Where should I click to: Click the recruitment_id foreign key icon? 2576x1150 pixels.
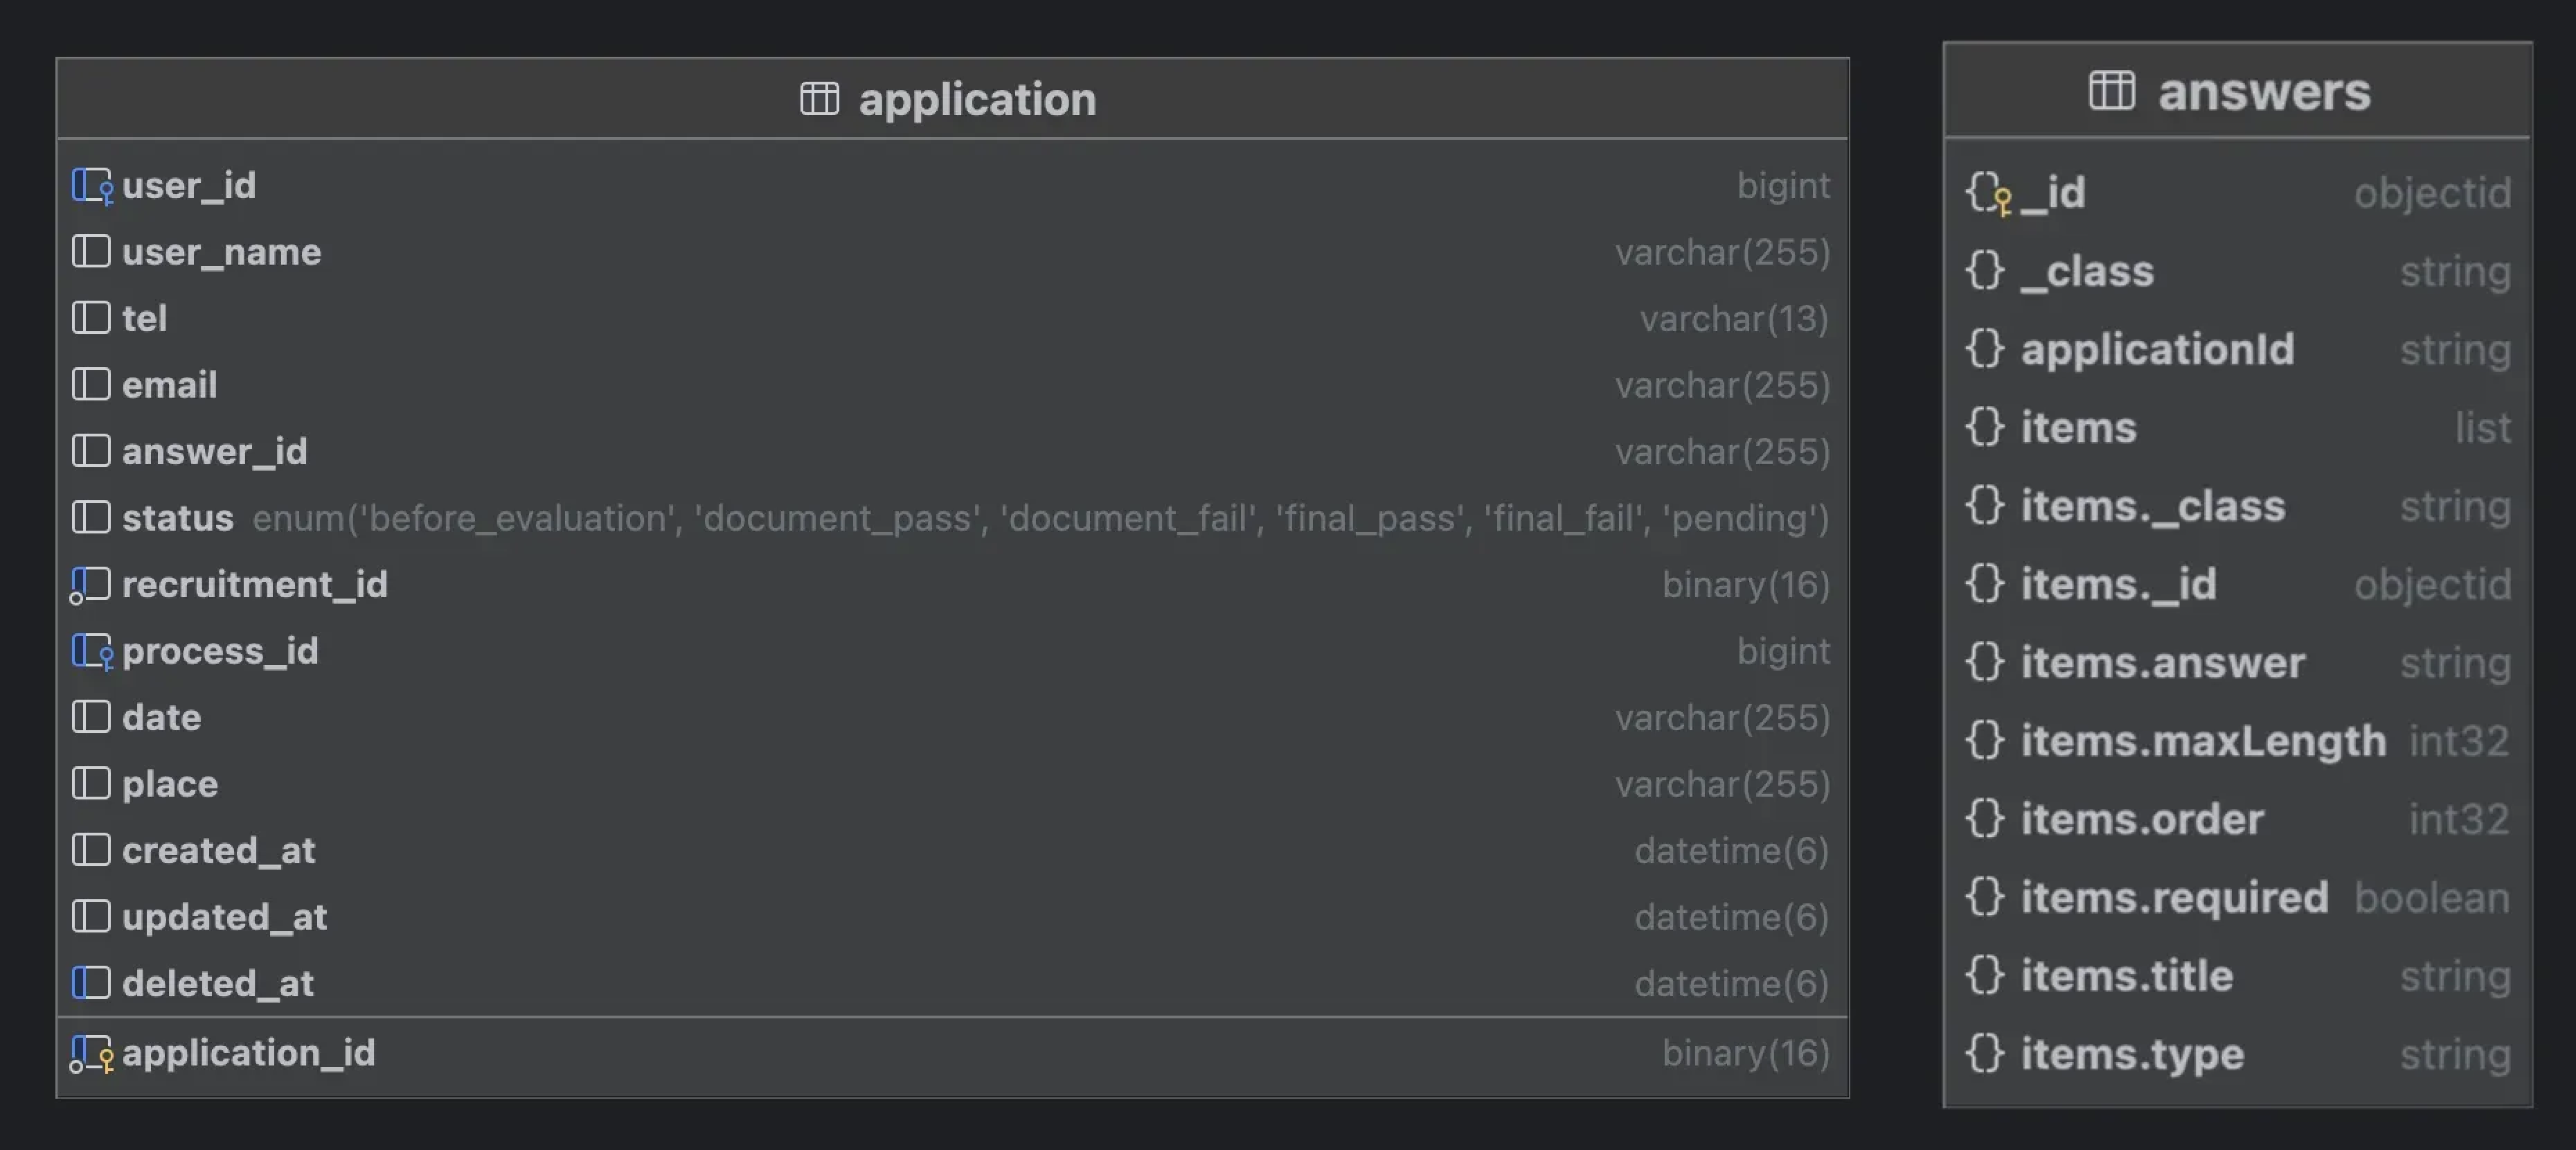[x=90, y=585]
